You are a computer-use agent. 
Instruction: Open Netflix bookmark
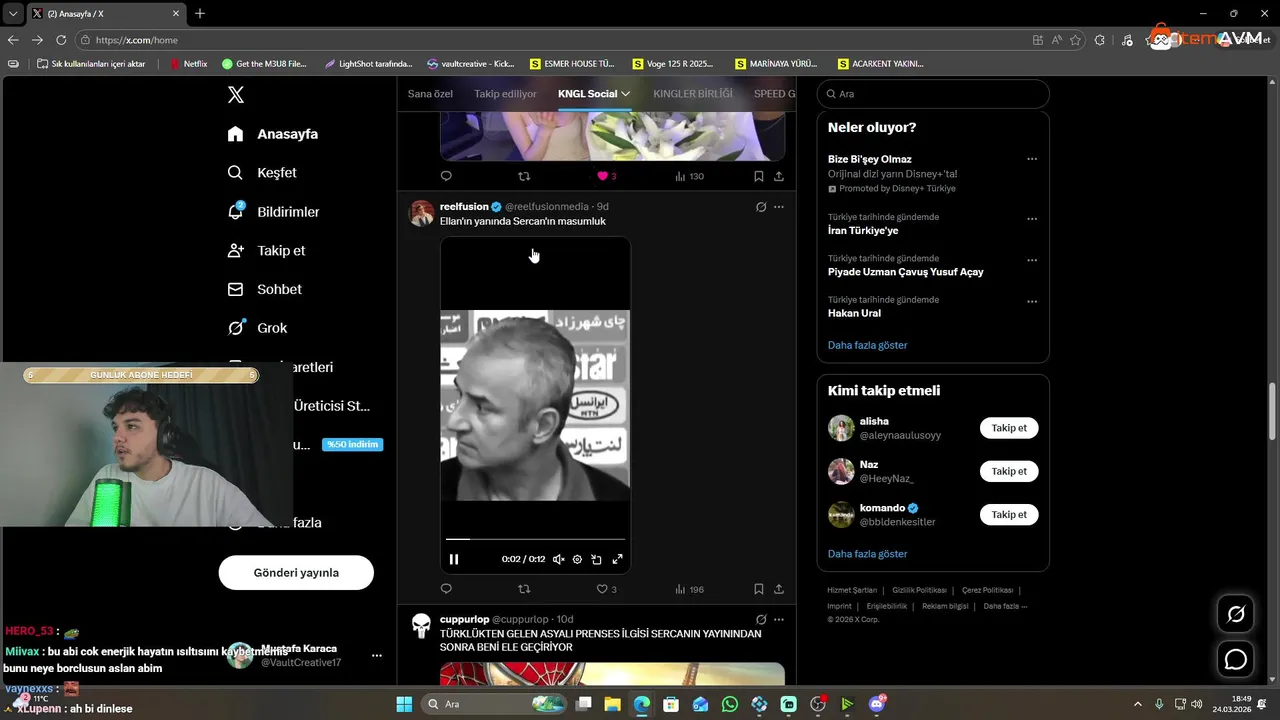[x=188, y=64]
